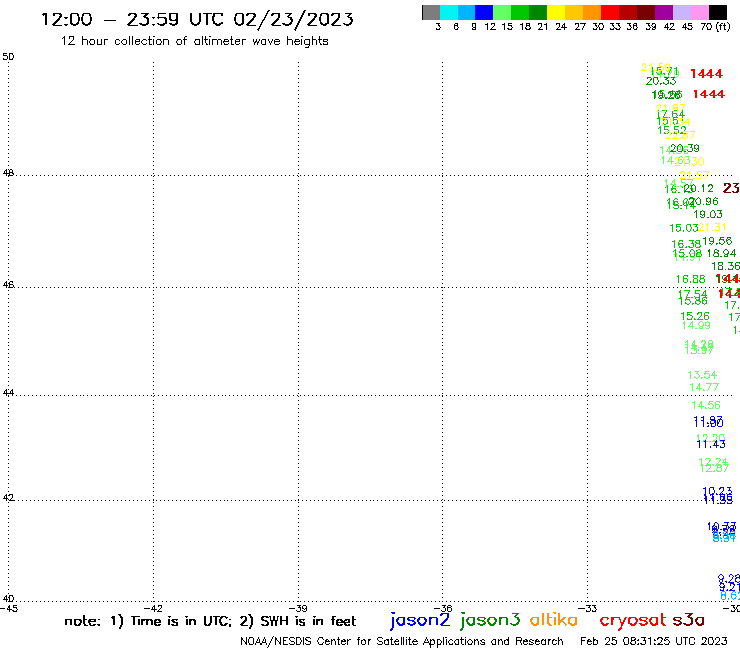Click the yellow swatch in the wave-height legend

click(556, 12)
